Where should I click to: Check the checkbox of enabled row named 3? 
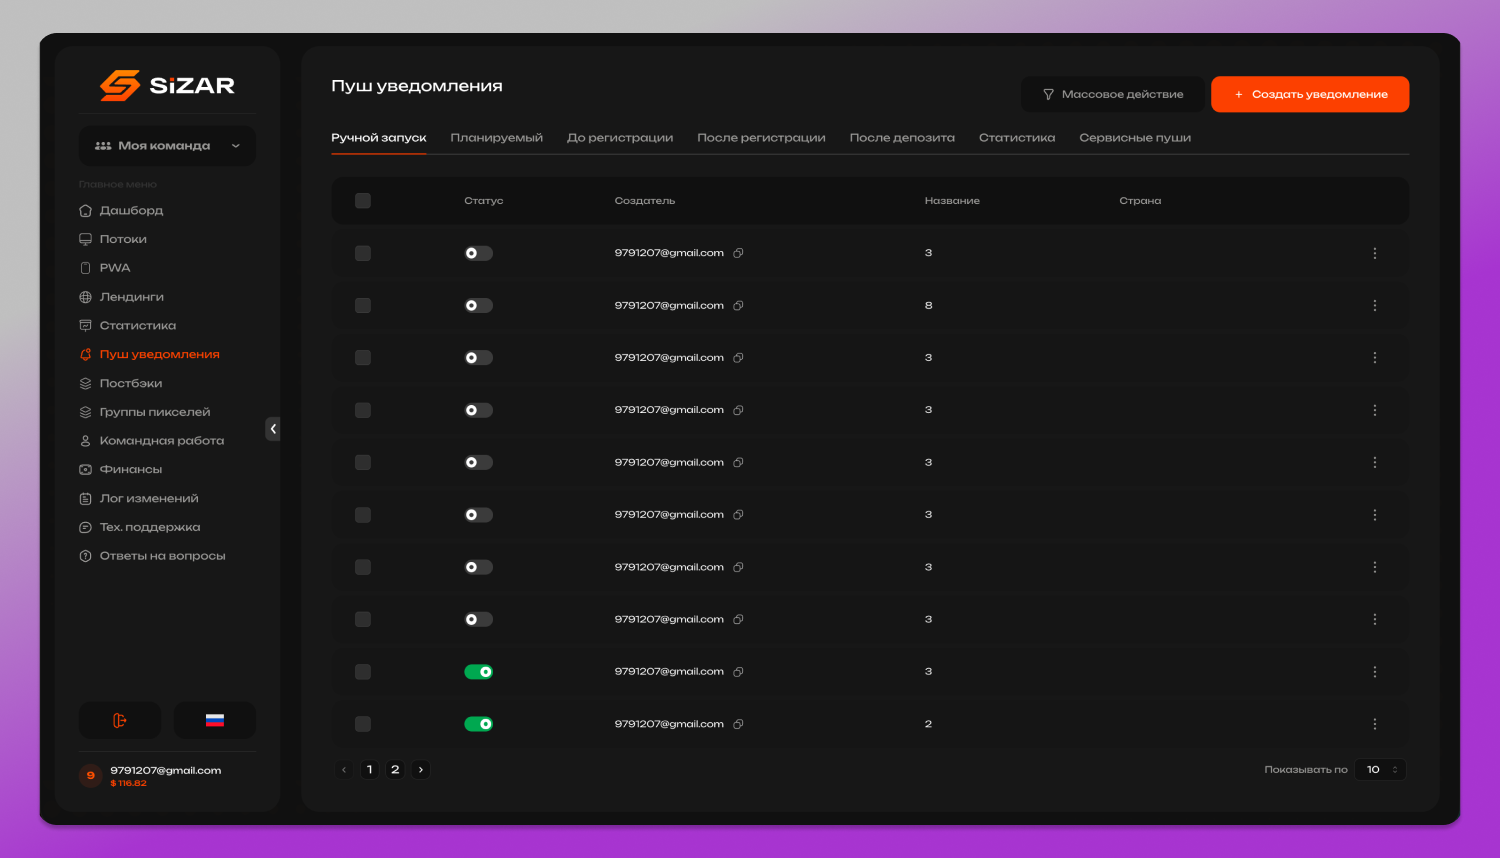363,672
